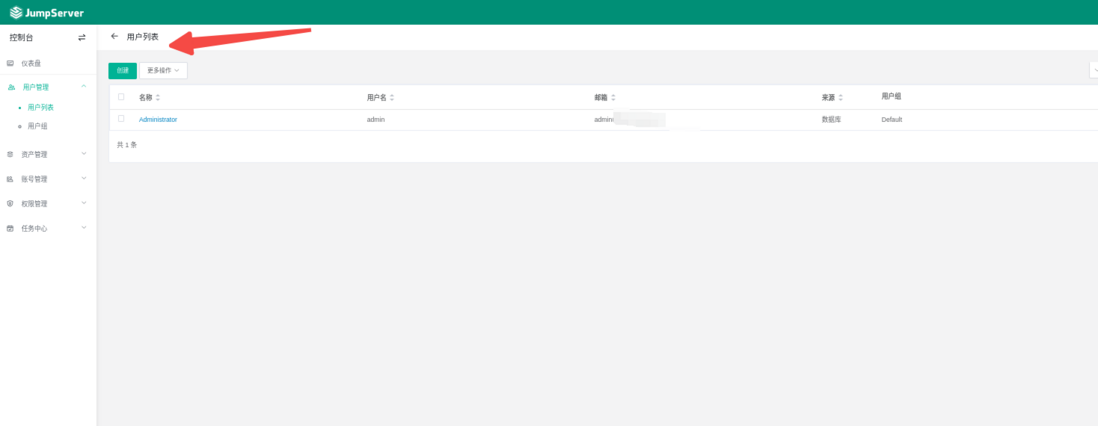The height and width of the screenshot is (426, 1098).
Task: Click the 数据库 source cell
Action: [831, 120]
